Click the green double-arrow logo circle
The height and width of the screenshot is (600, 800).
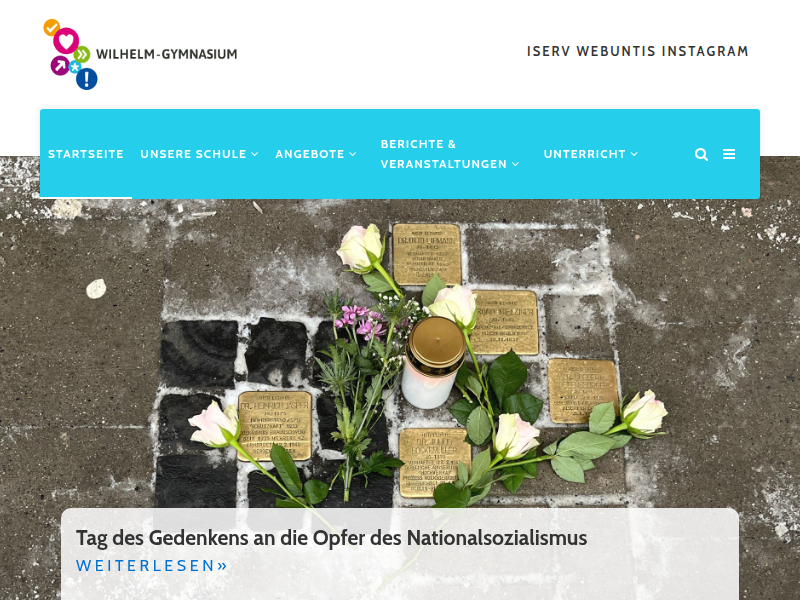(82, 54)
